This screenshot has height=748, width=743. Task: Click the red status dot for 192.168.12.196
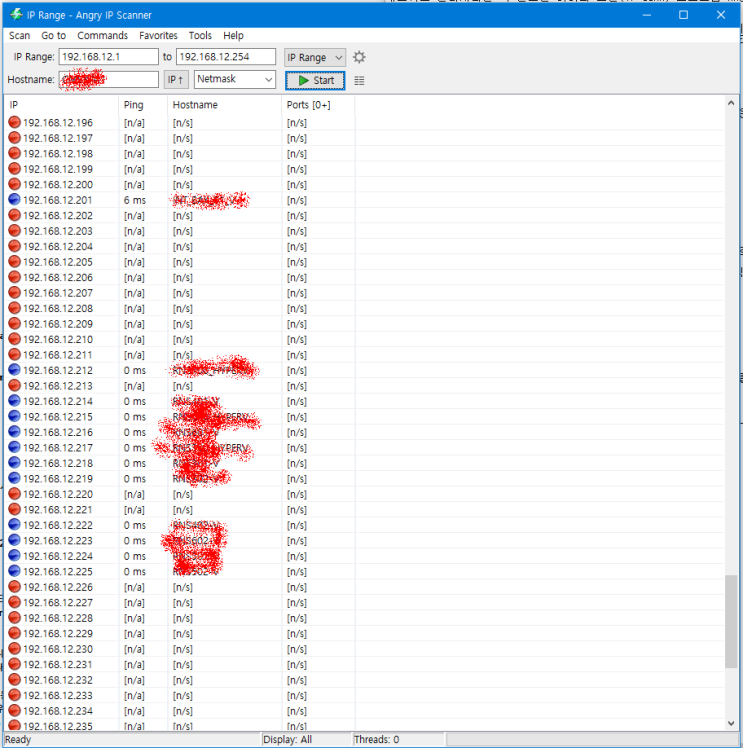pos(14,122)
